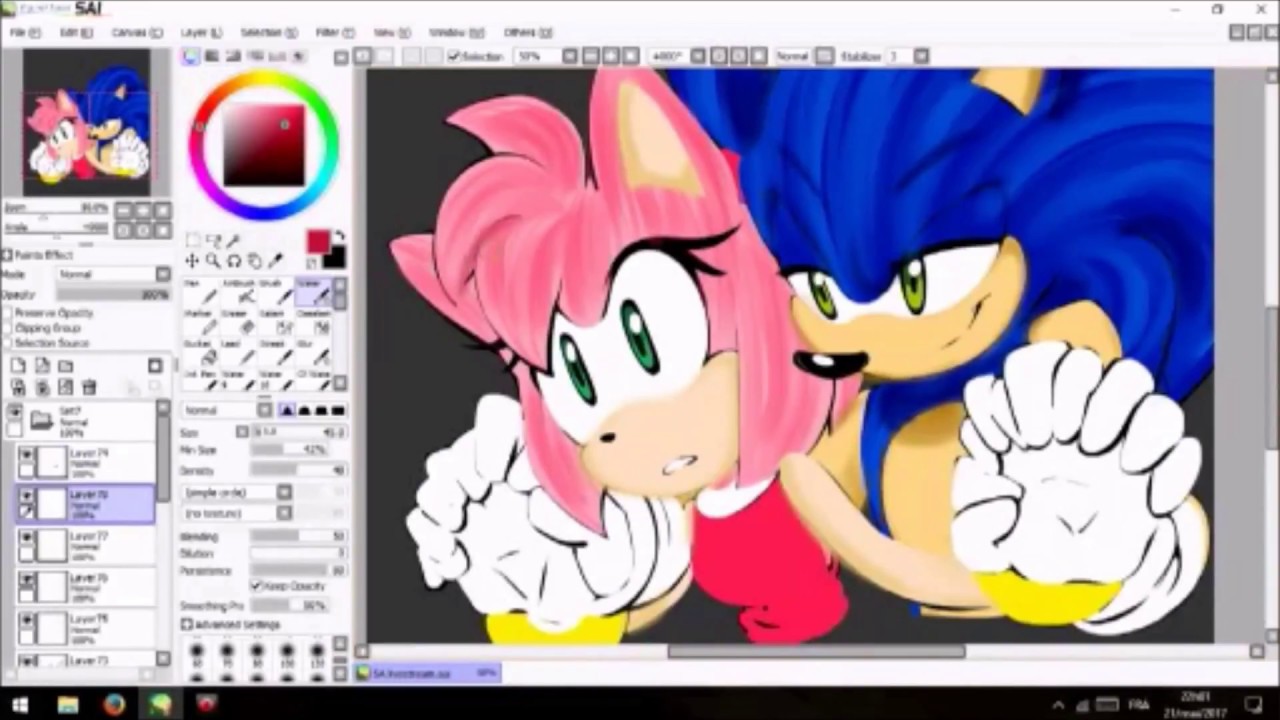This screenshot has width=1280, height=720.
Task: Open the File menu
Action: [24, 33]
